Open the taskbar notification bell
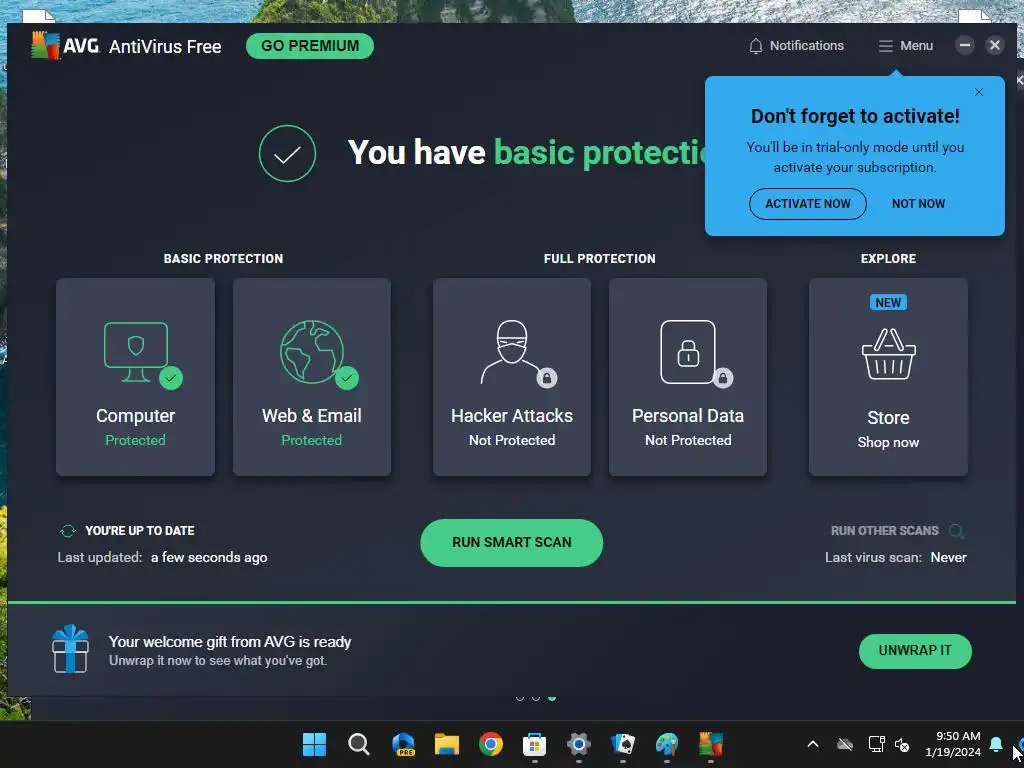 click(996, 744)
